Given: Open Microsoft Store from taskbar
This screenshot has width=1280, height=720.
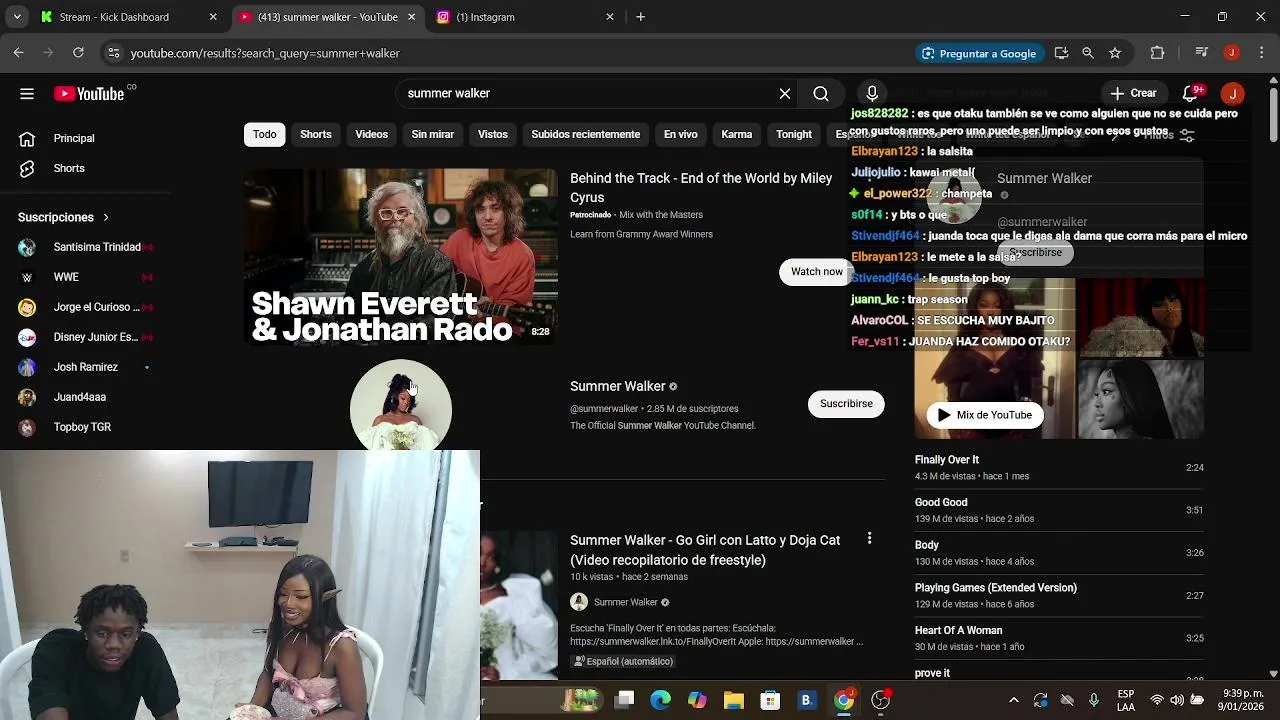Looking at the screenshot, I should pos(770,700).
